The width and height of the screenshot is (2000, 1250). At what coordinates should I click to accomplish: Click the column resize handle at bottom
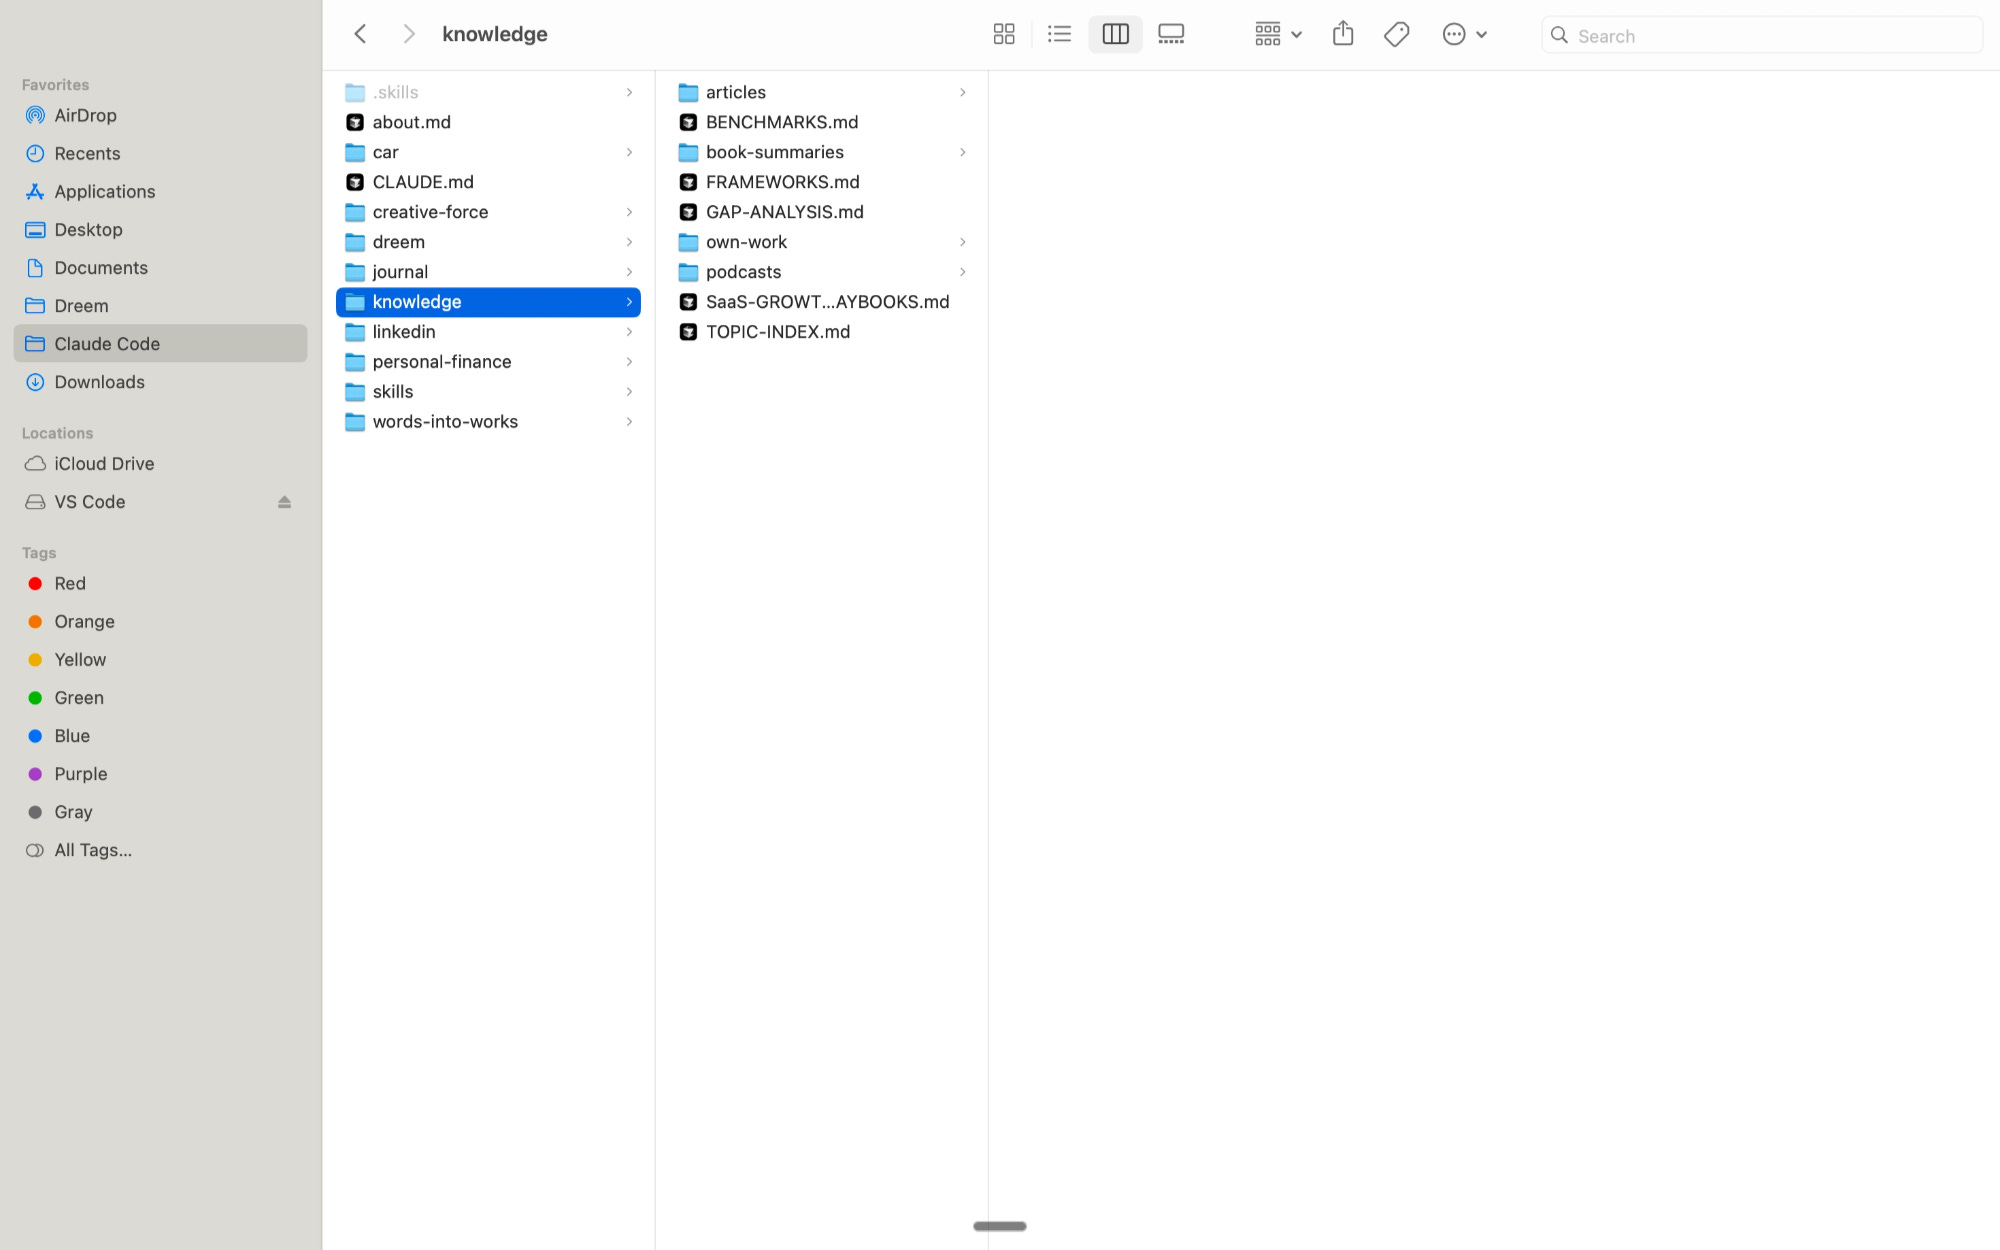point(999,1226)
